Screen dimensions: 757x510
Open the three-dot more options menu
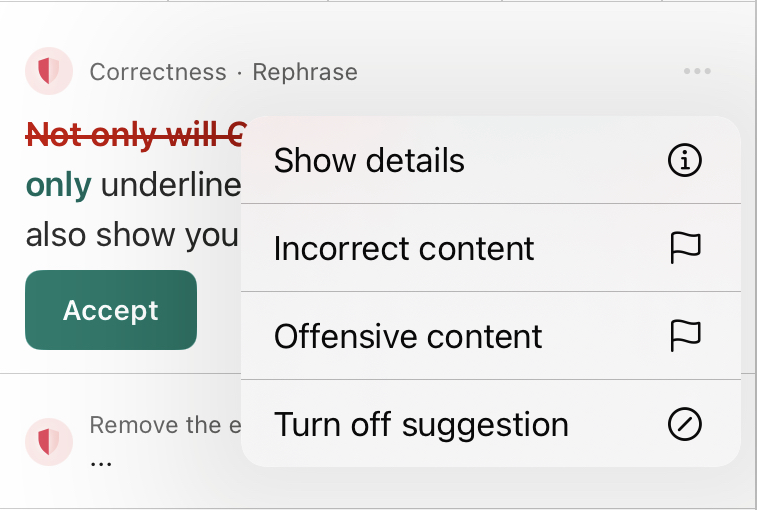[x=697, y=71]
